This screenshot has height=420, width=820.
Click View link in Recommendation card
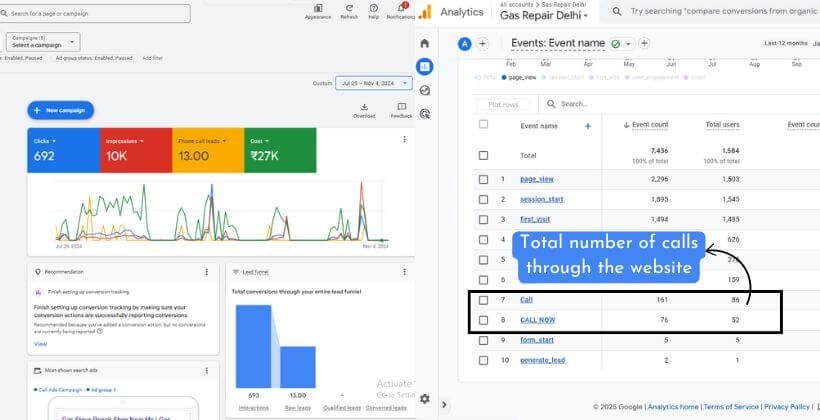(x=40, y=344)
